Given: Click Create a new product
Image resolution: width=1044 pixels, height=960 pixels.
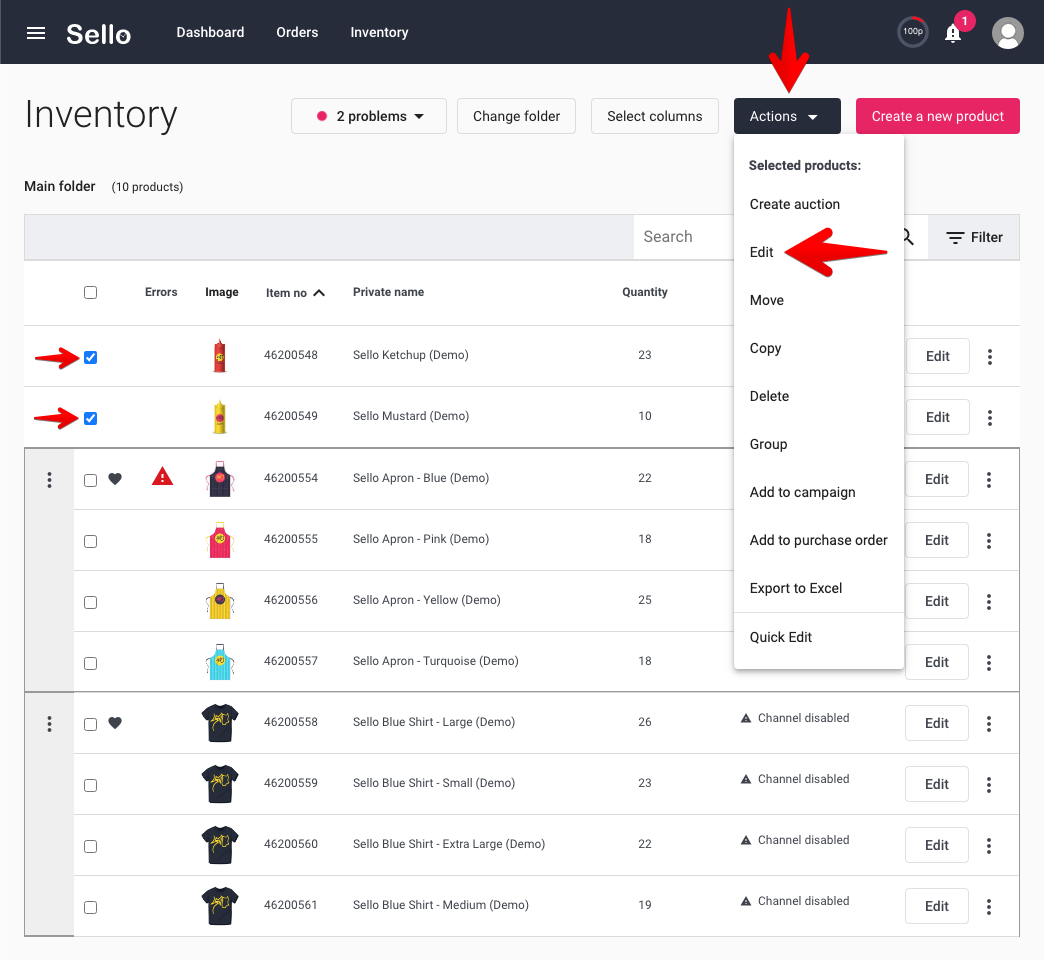Looking at the screenshot, I should coord(937,116).
